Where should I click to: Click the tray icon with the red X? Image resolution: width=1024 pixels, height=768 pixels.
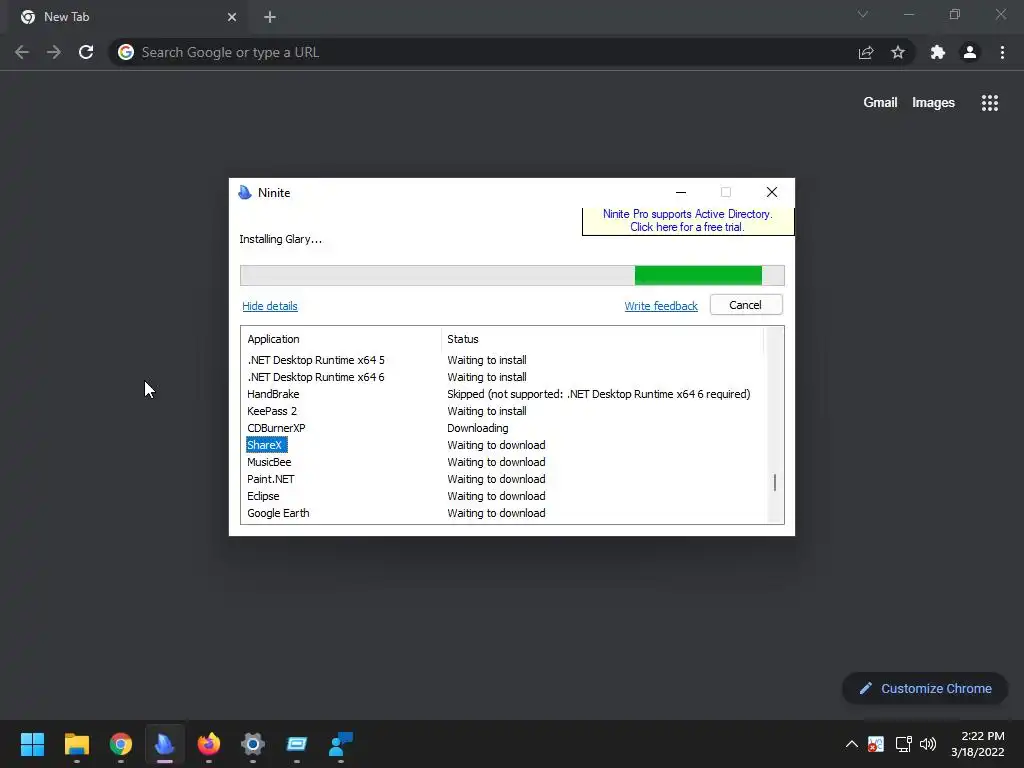point(876,744)
